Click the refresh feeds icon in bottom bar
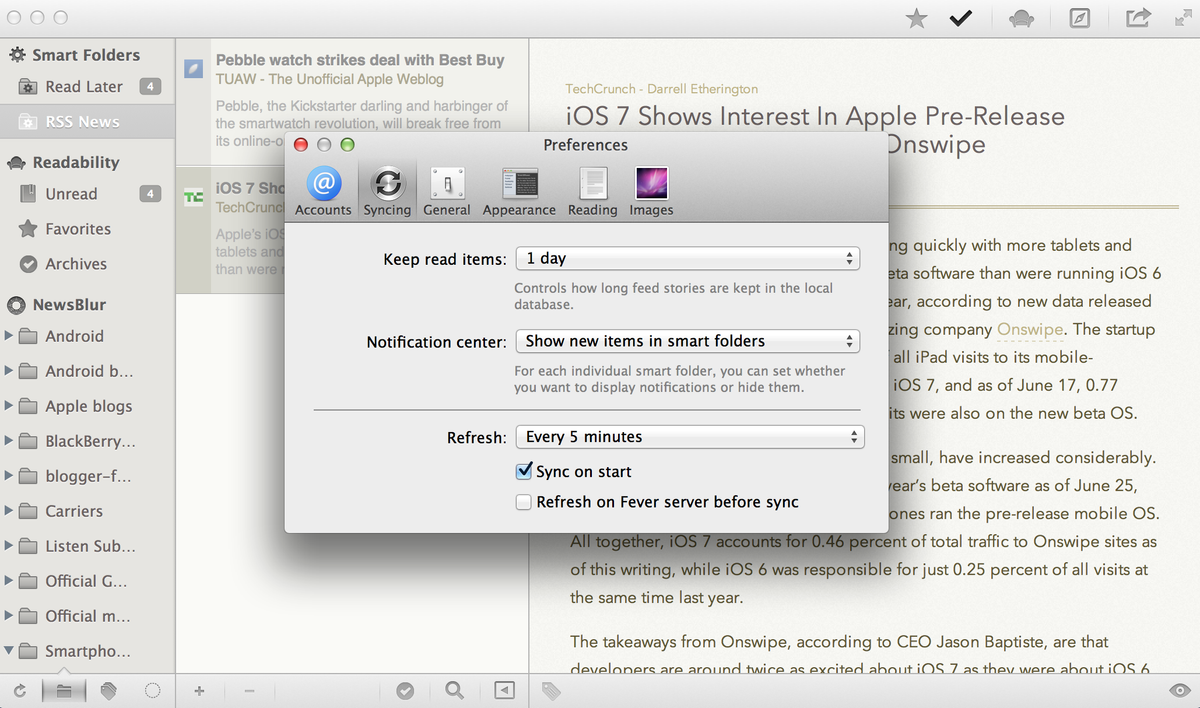This screenshot has width=1200, height=708. pos(20,690)
